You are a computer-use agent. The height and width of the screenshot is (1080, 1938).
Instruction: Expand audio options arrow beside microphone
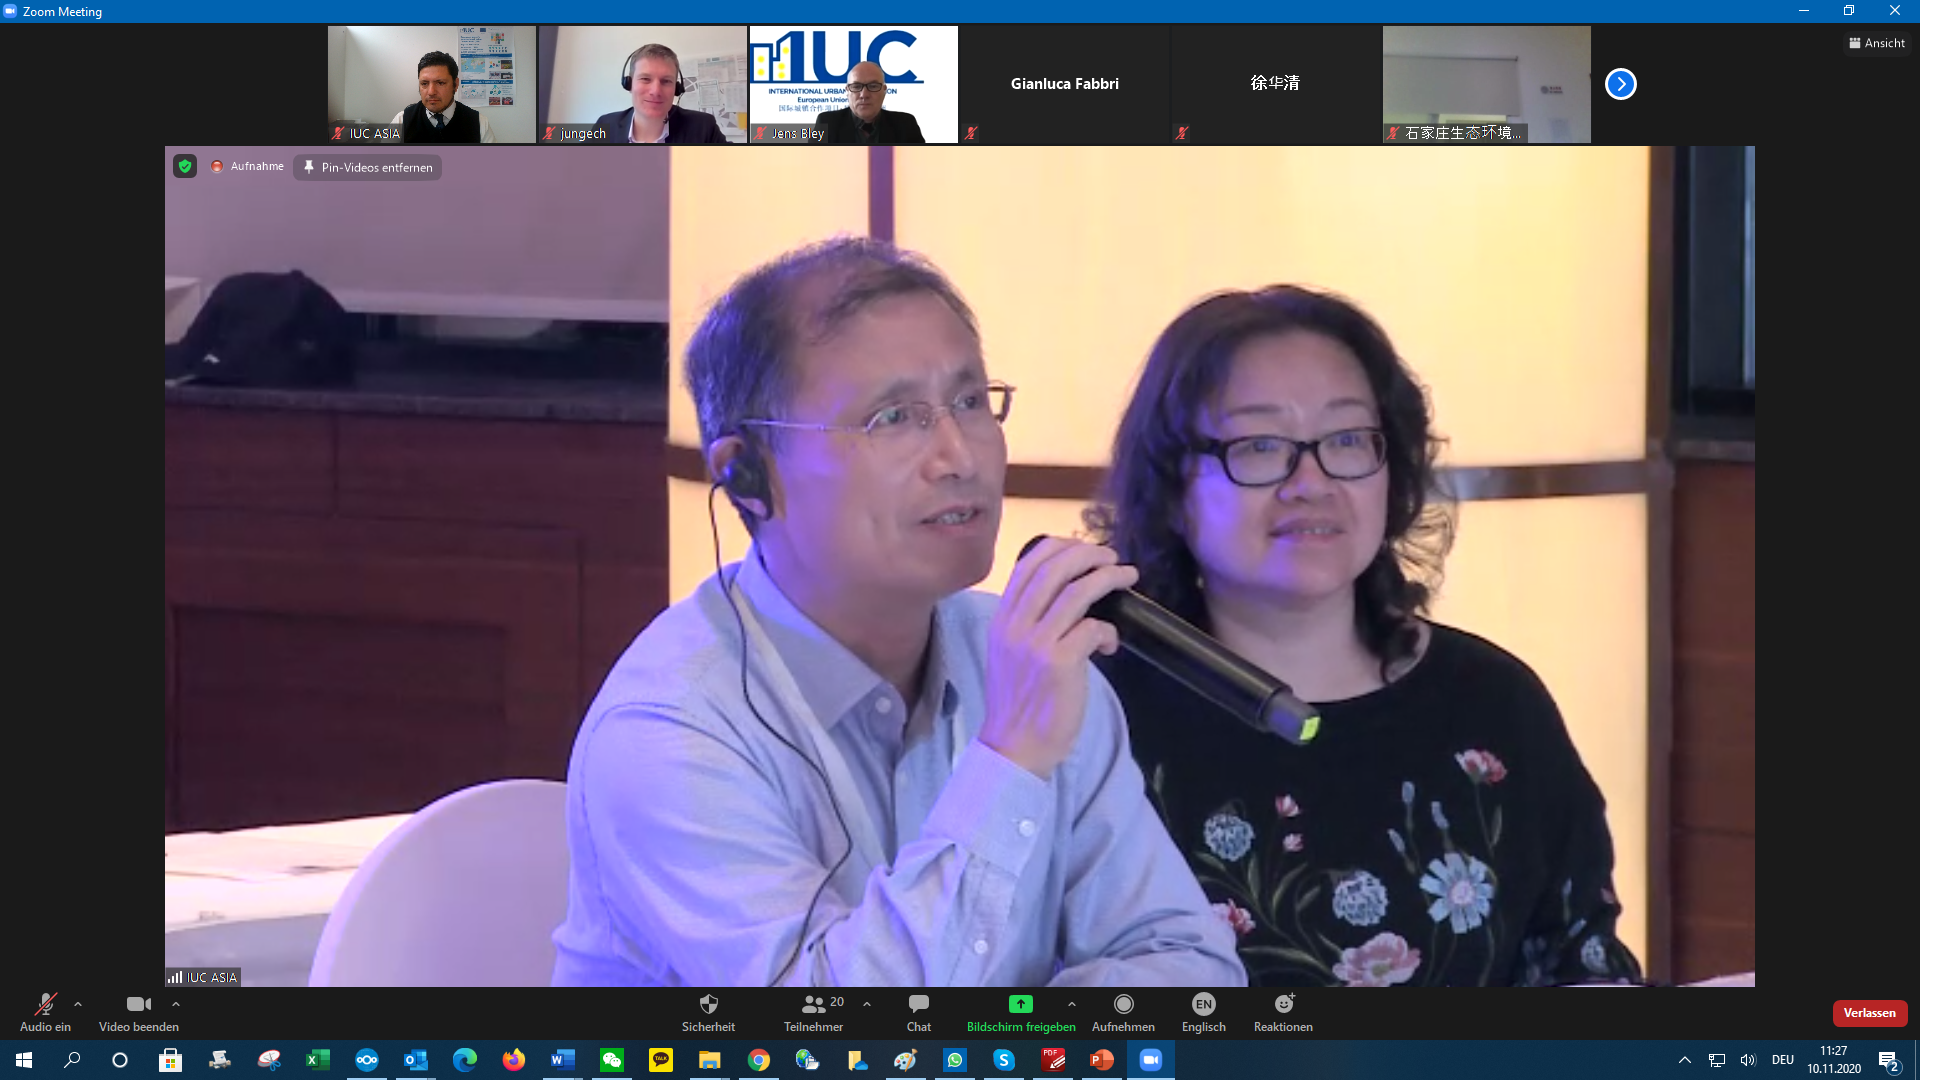point(78,1004)
